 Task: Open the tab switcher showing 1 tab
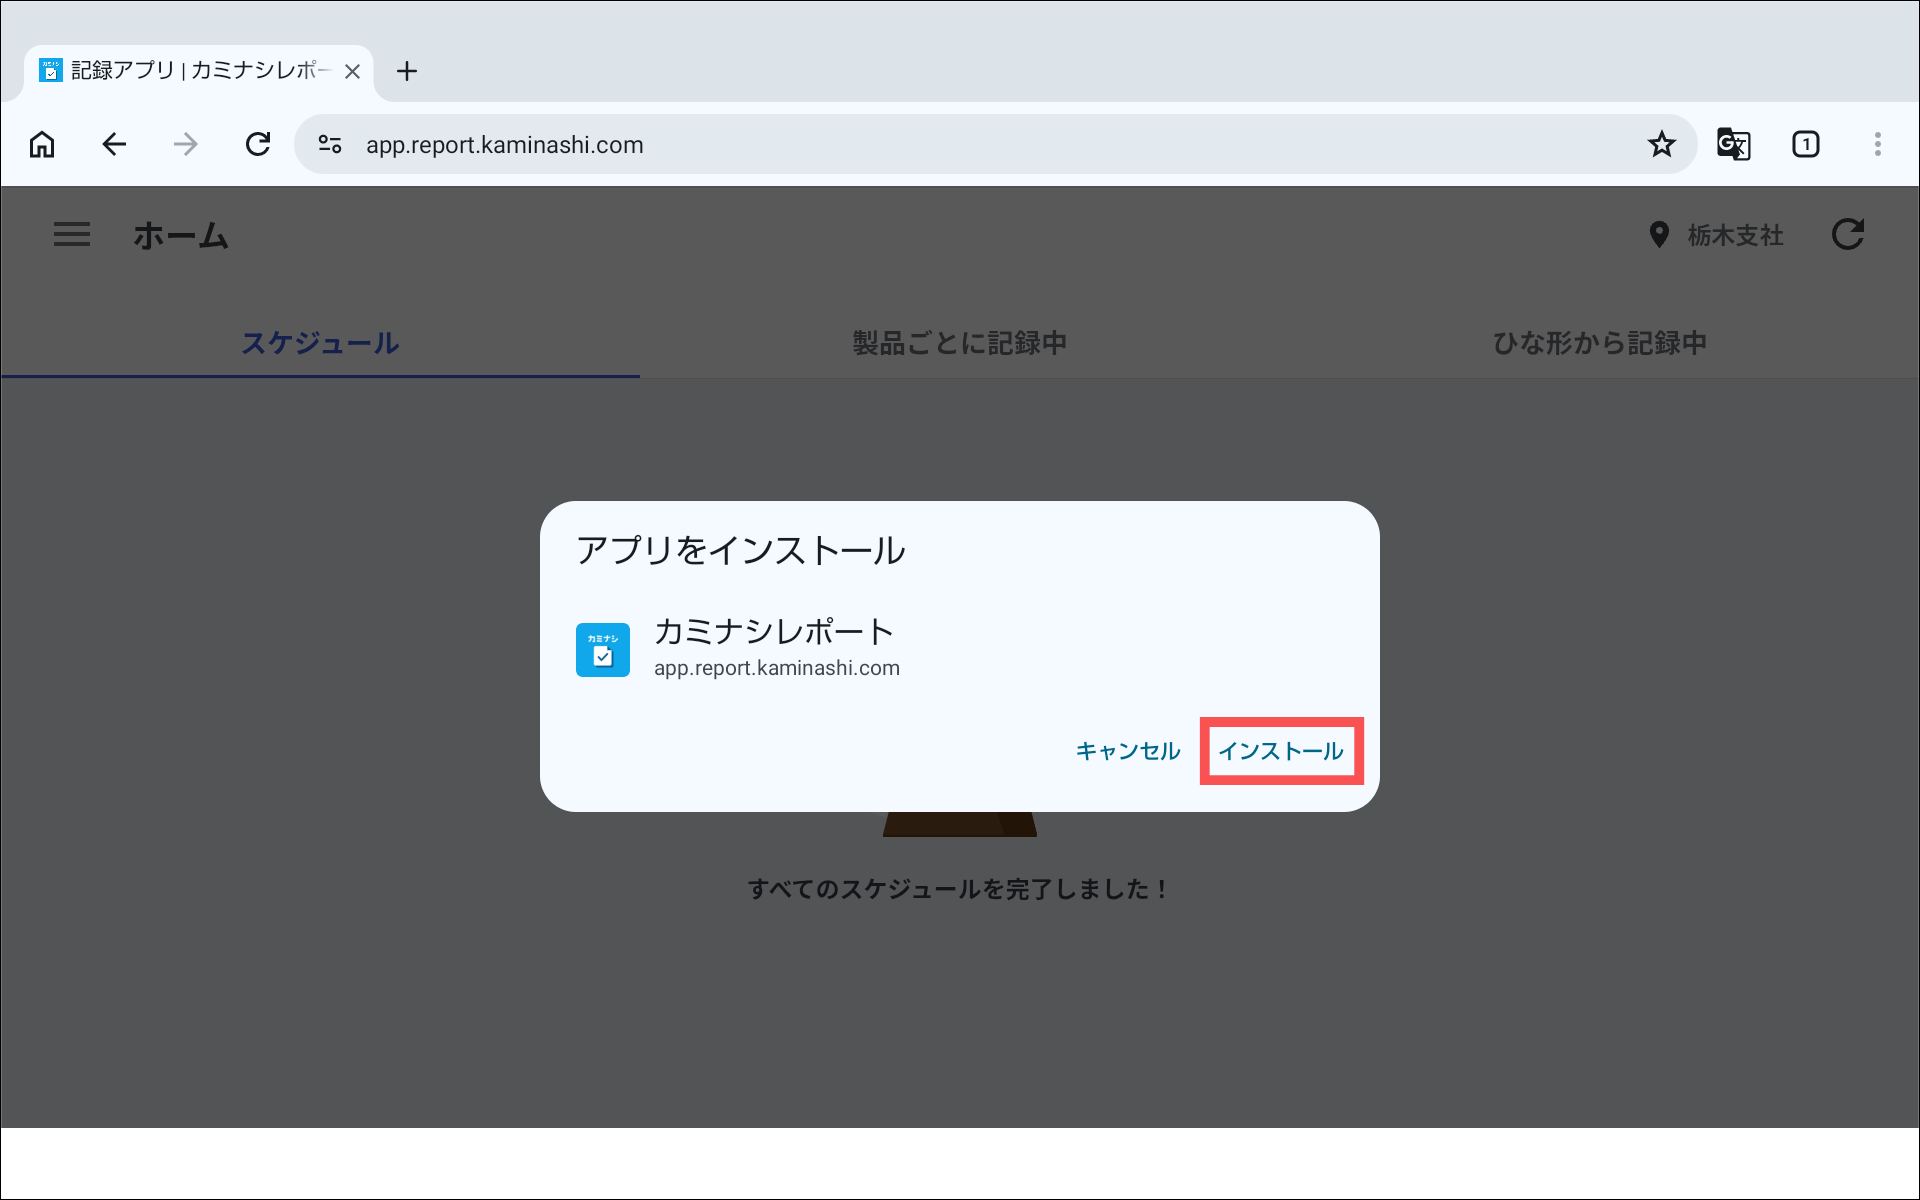[1805, 144]
